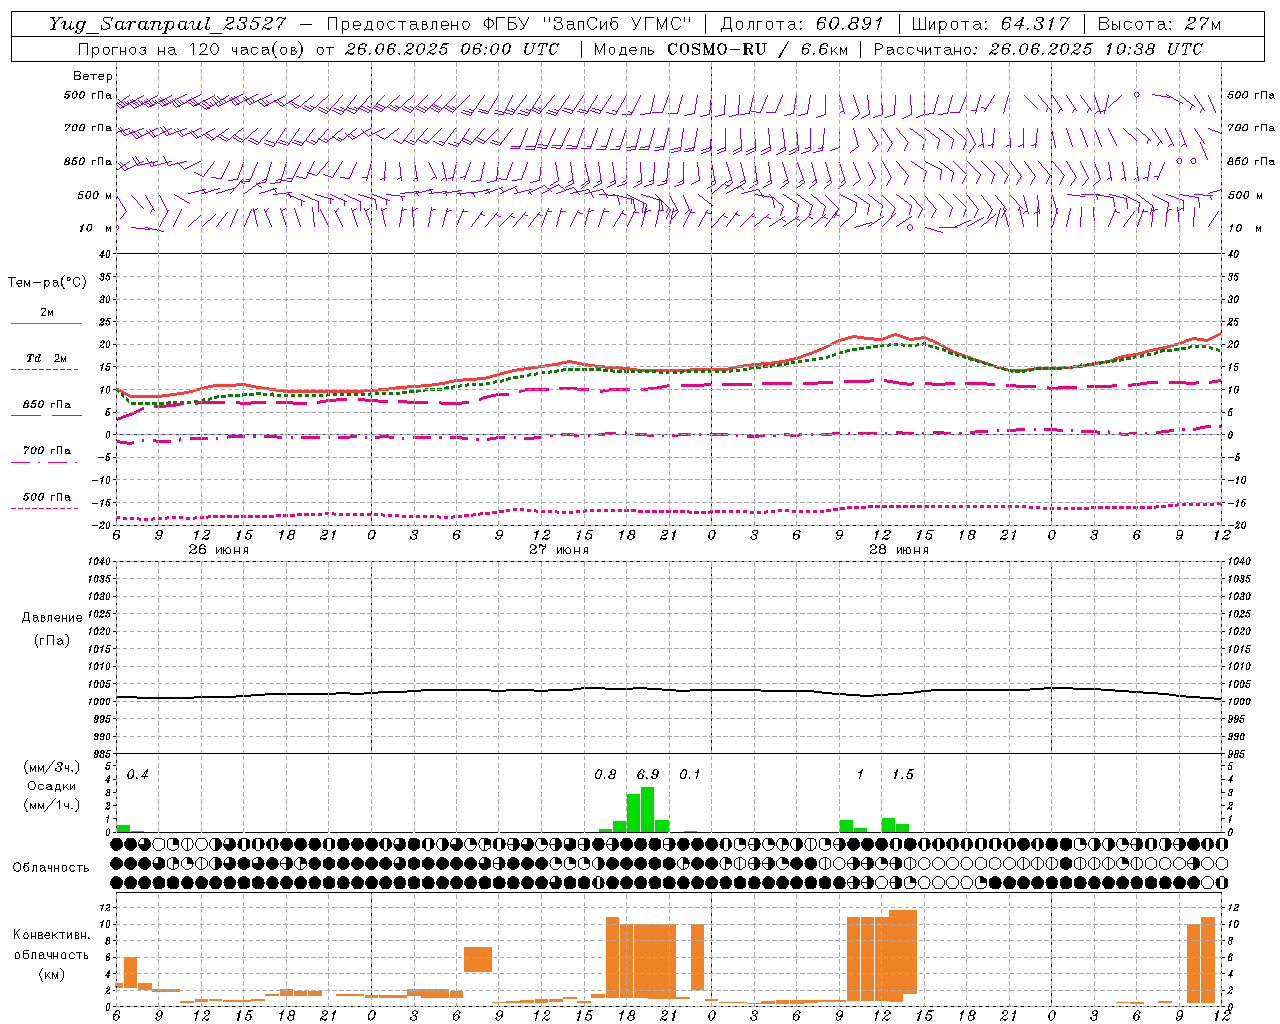The height and width of the screenshot is (1024, 1280).
Task: Click the '(мм/3ч.)' precipitation unit label
Action: (52, 767)
